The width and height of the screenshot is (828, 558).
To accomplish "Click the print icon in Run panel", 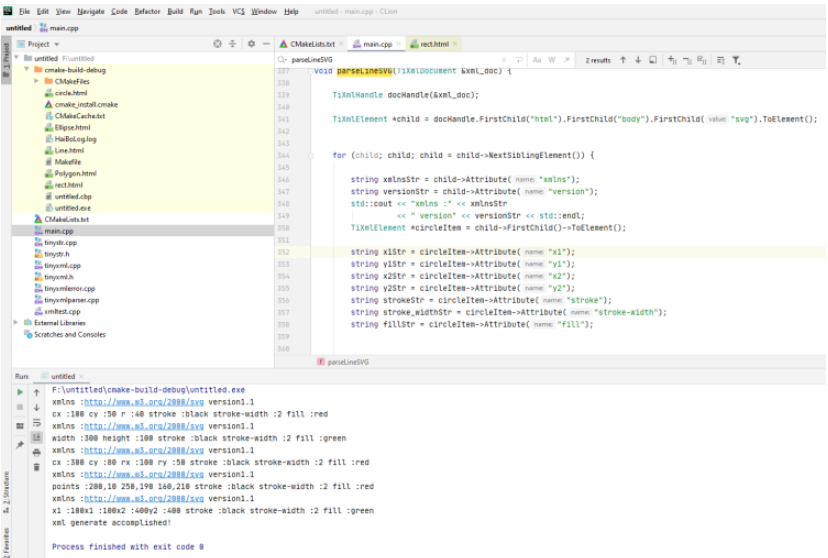I will click(x=38, y=452).
